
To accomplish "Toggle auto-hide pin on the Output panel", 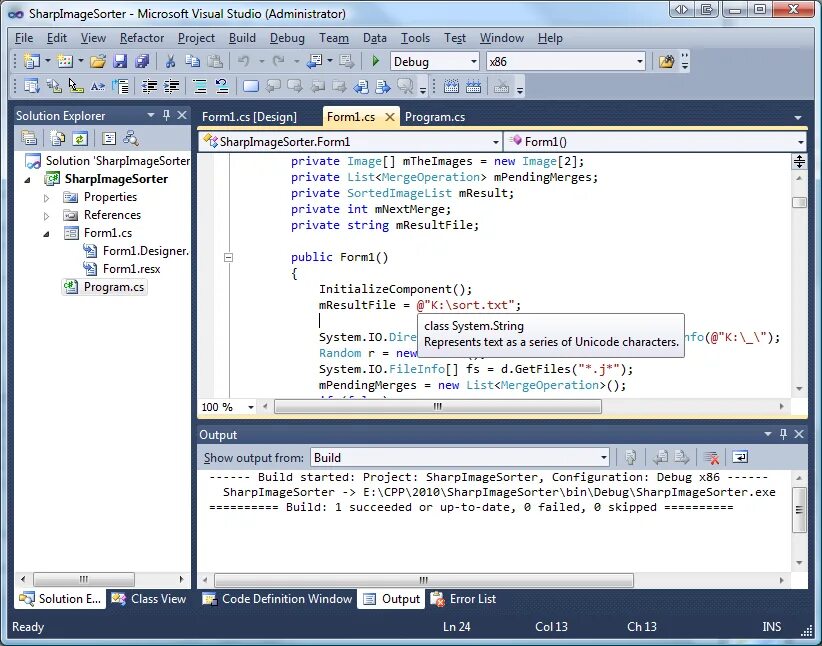I will 783,434.
